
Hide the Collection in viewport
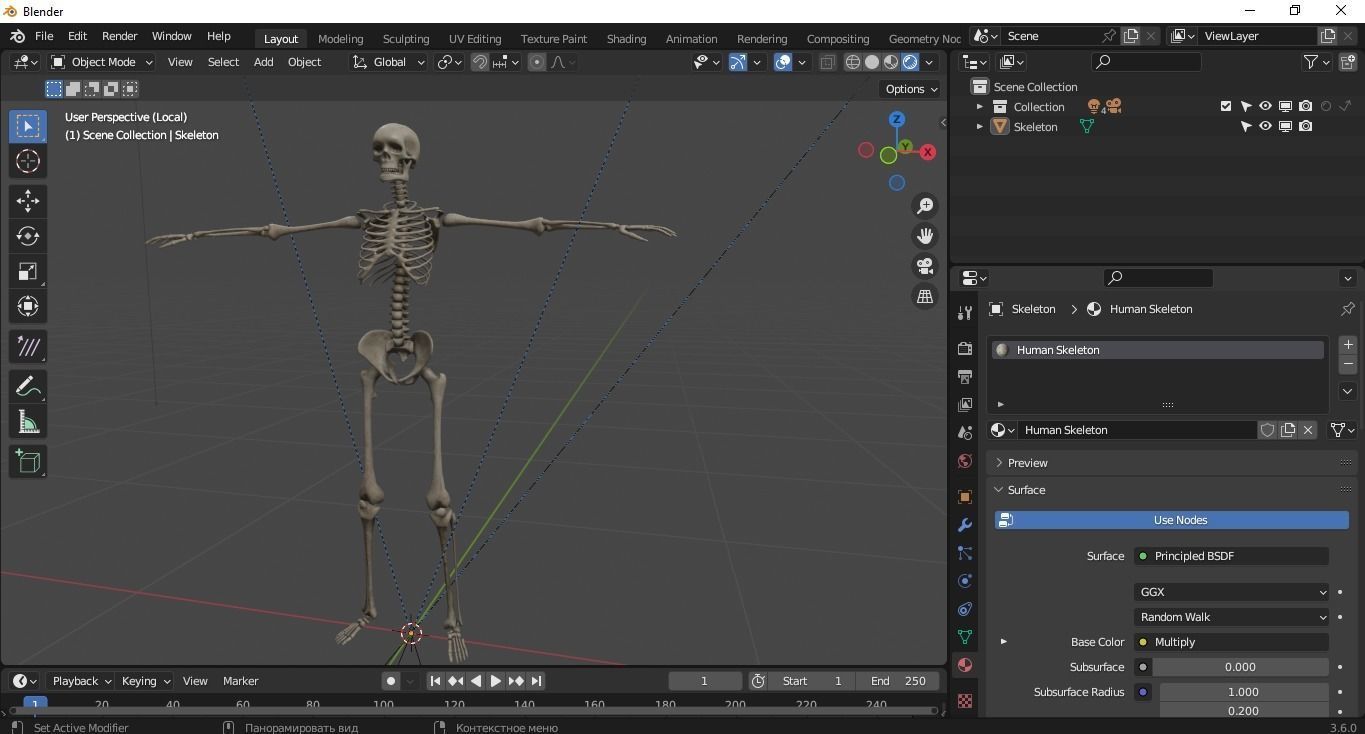click(1265, 106)
